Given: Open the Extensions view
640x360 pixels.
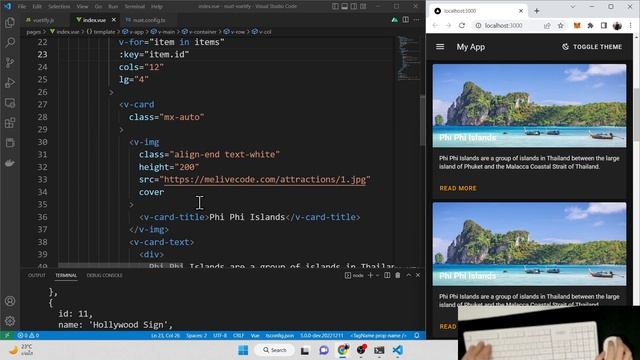Looking at the screenshot, I should [x=10, y=123].
